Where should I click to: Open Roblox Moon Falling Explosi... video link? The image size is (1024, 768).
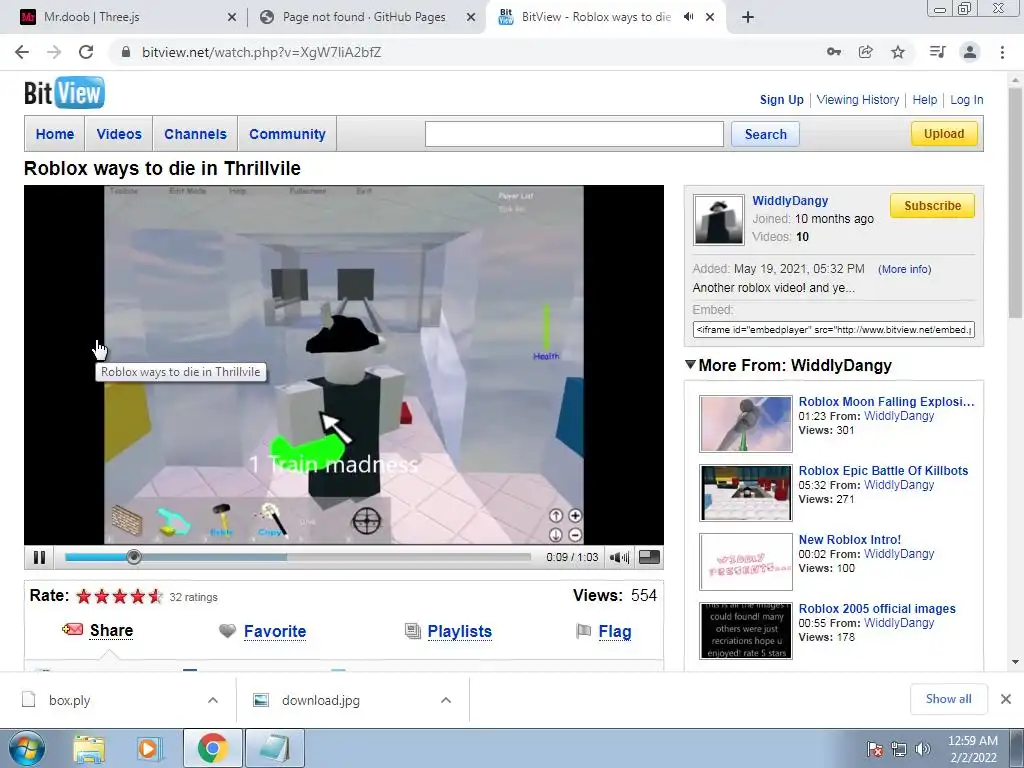click(x=886, y=402)
